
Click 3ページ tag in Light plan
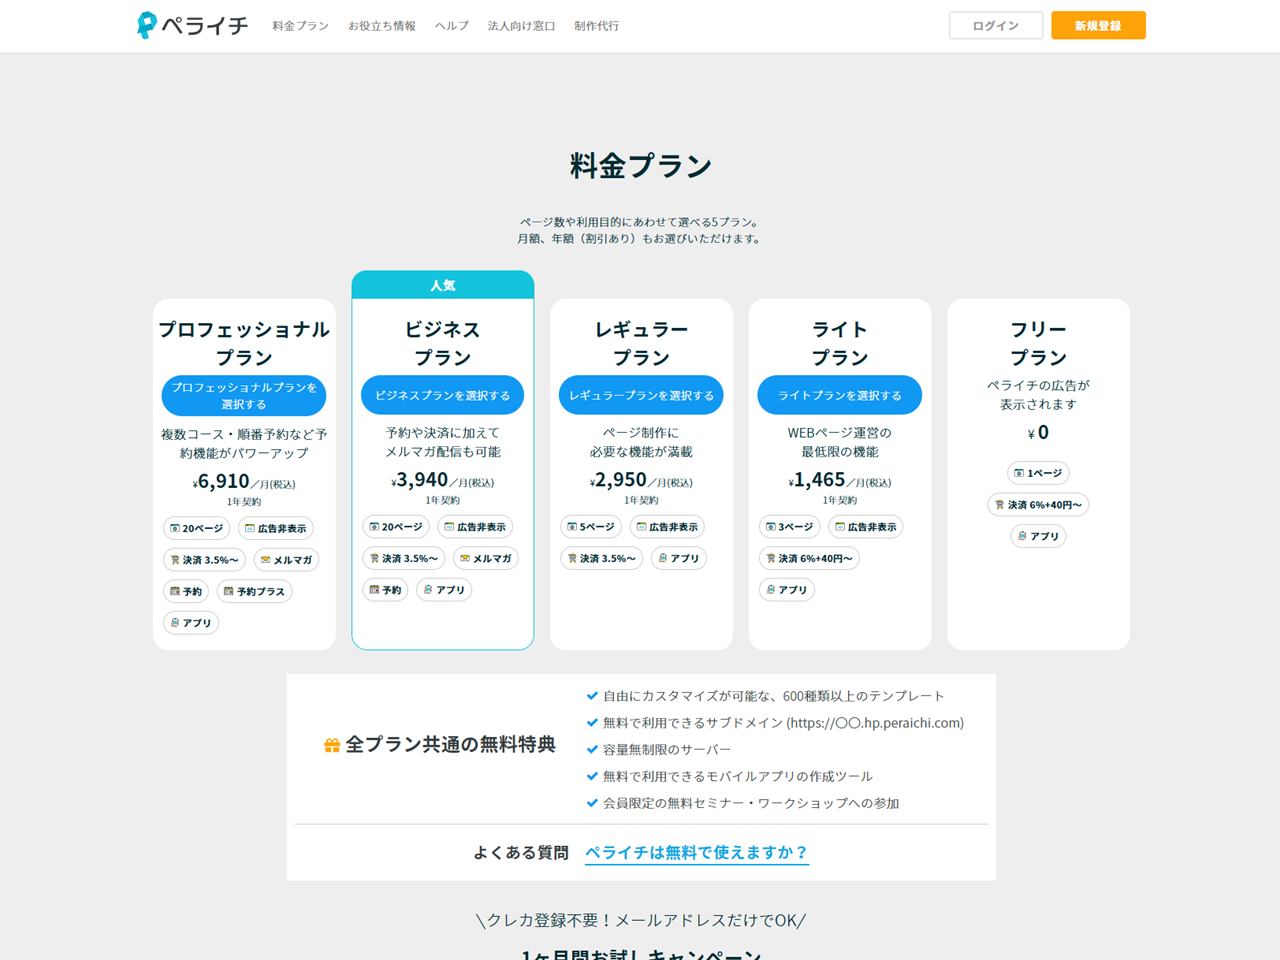click(x=790, y=527)
